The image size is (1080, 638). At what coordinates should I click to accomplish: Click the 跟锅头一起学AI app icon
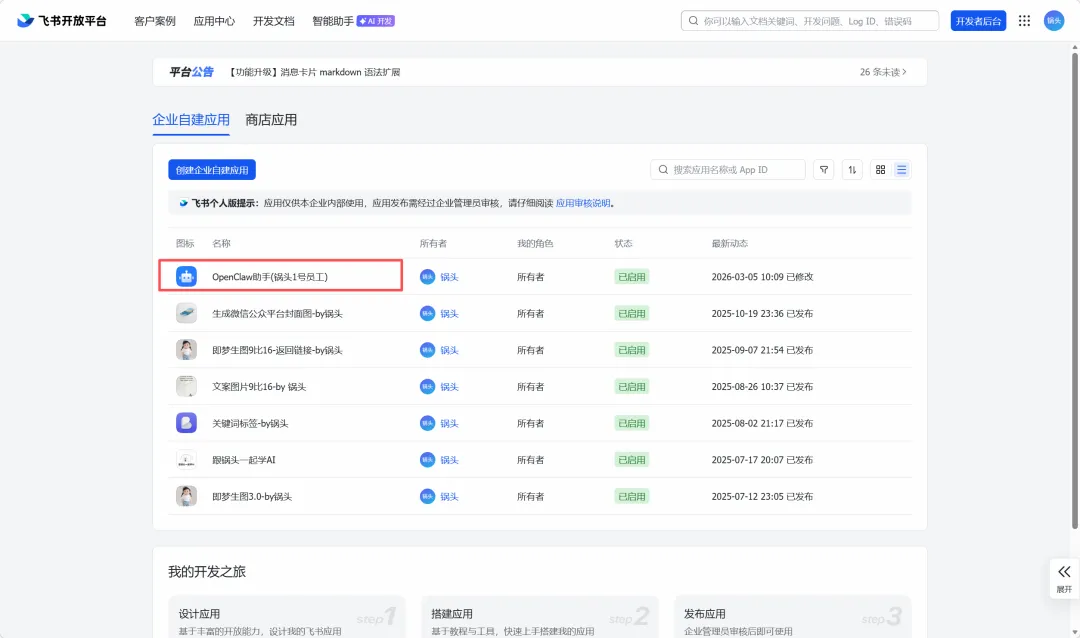186,459
